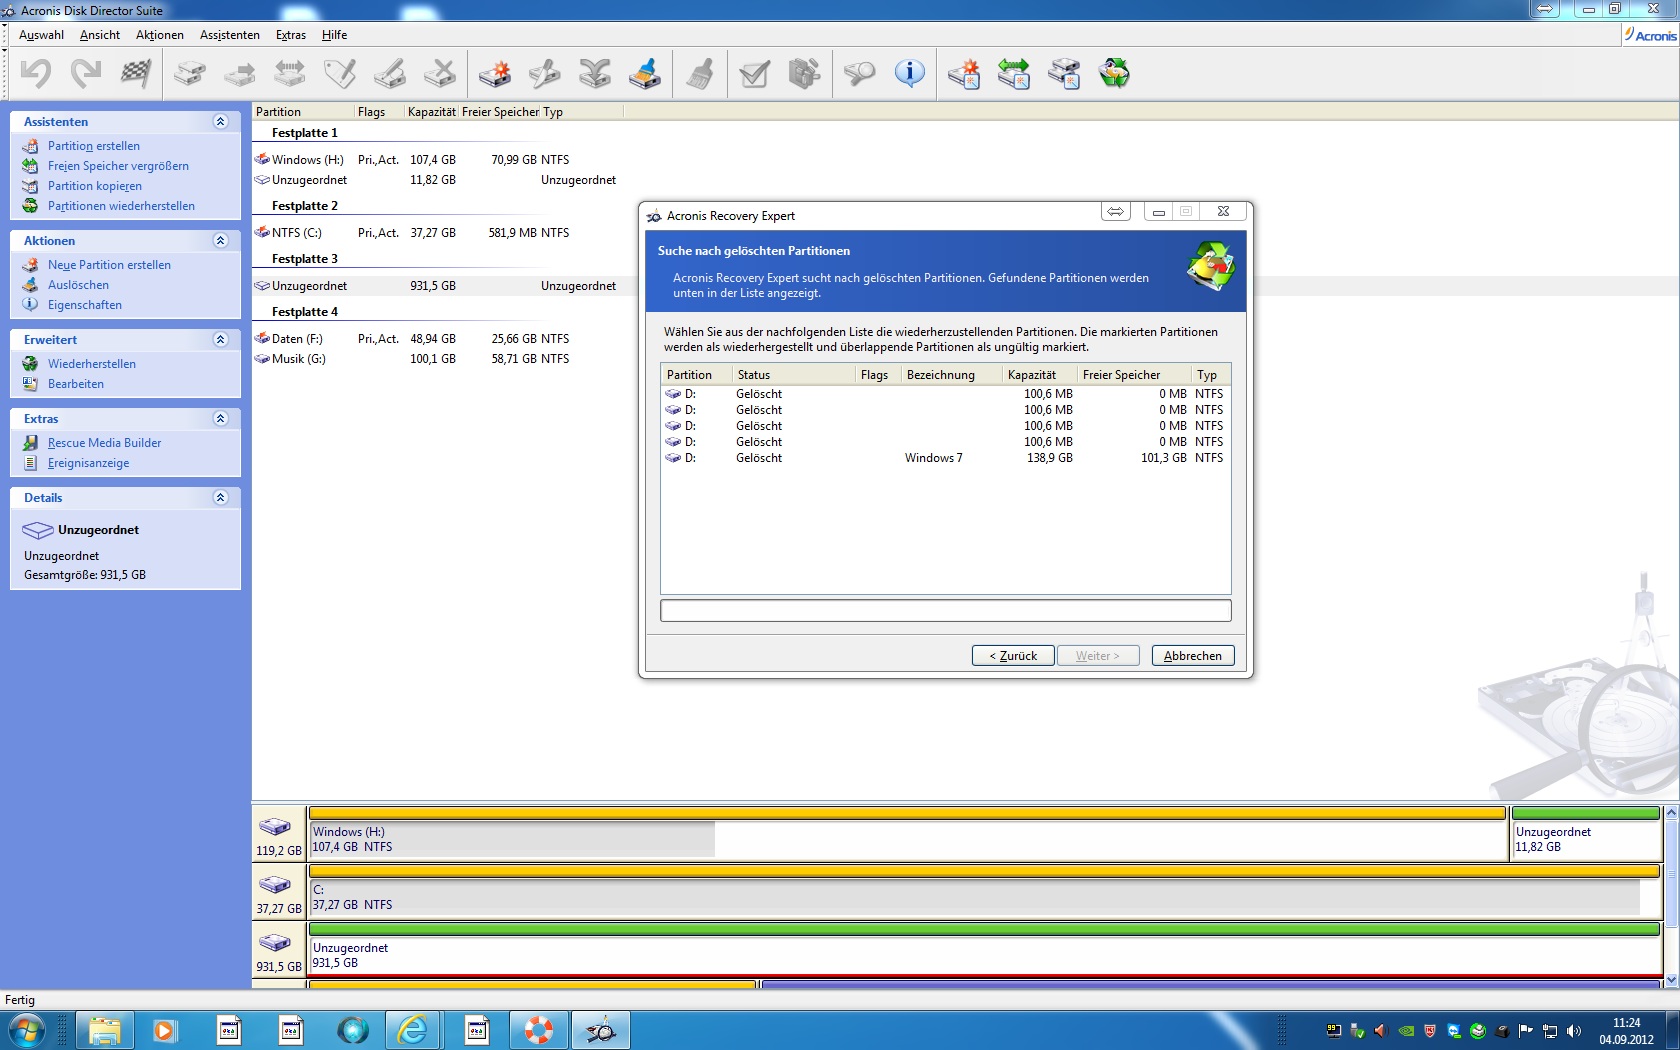Collapse the Details sidebar panel

click(221, 498)
